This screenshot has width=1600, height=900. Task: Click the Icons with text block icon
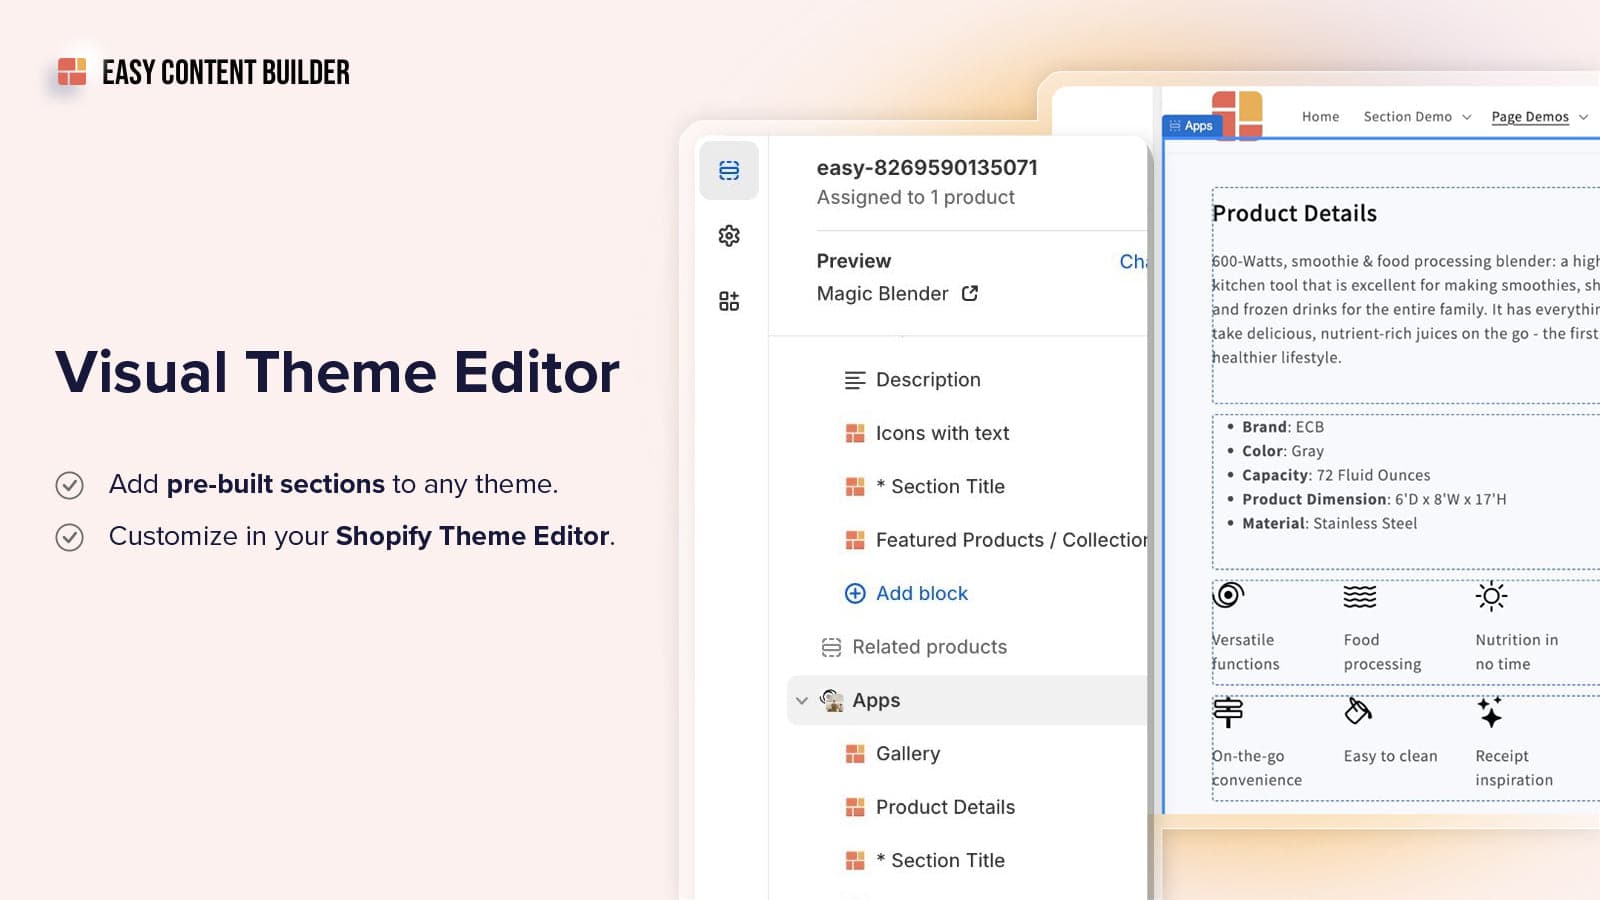(x=855, y=433)
